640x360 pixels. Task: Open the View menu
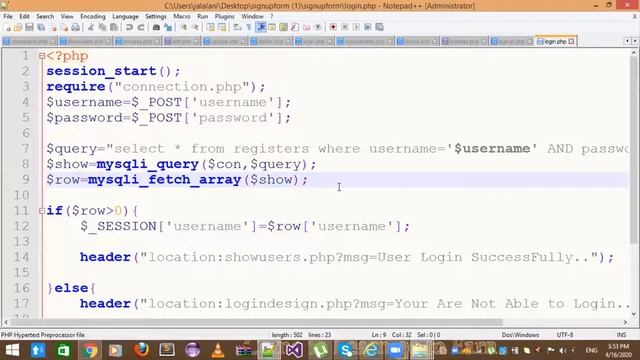click(x=67, y=16)
